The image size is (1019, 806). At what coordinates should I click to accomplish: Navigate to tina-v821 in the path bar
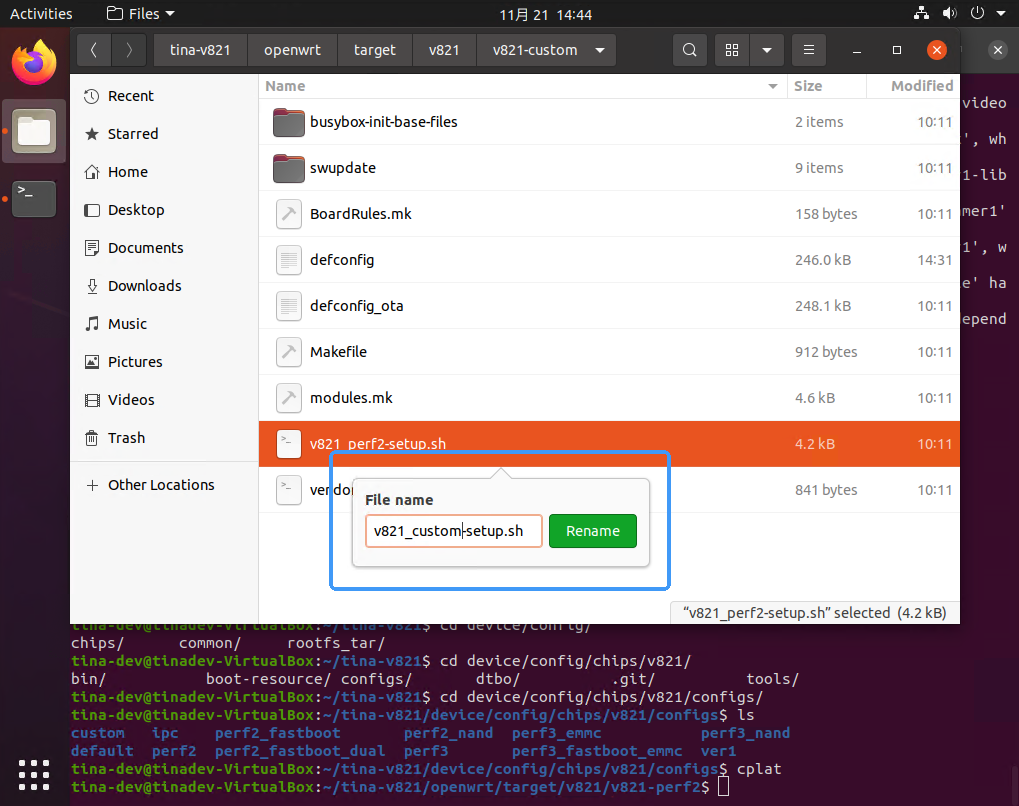click(201, 50)
